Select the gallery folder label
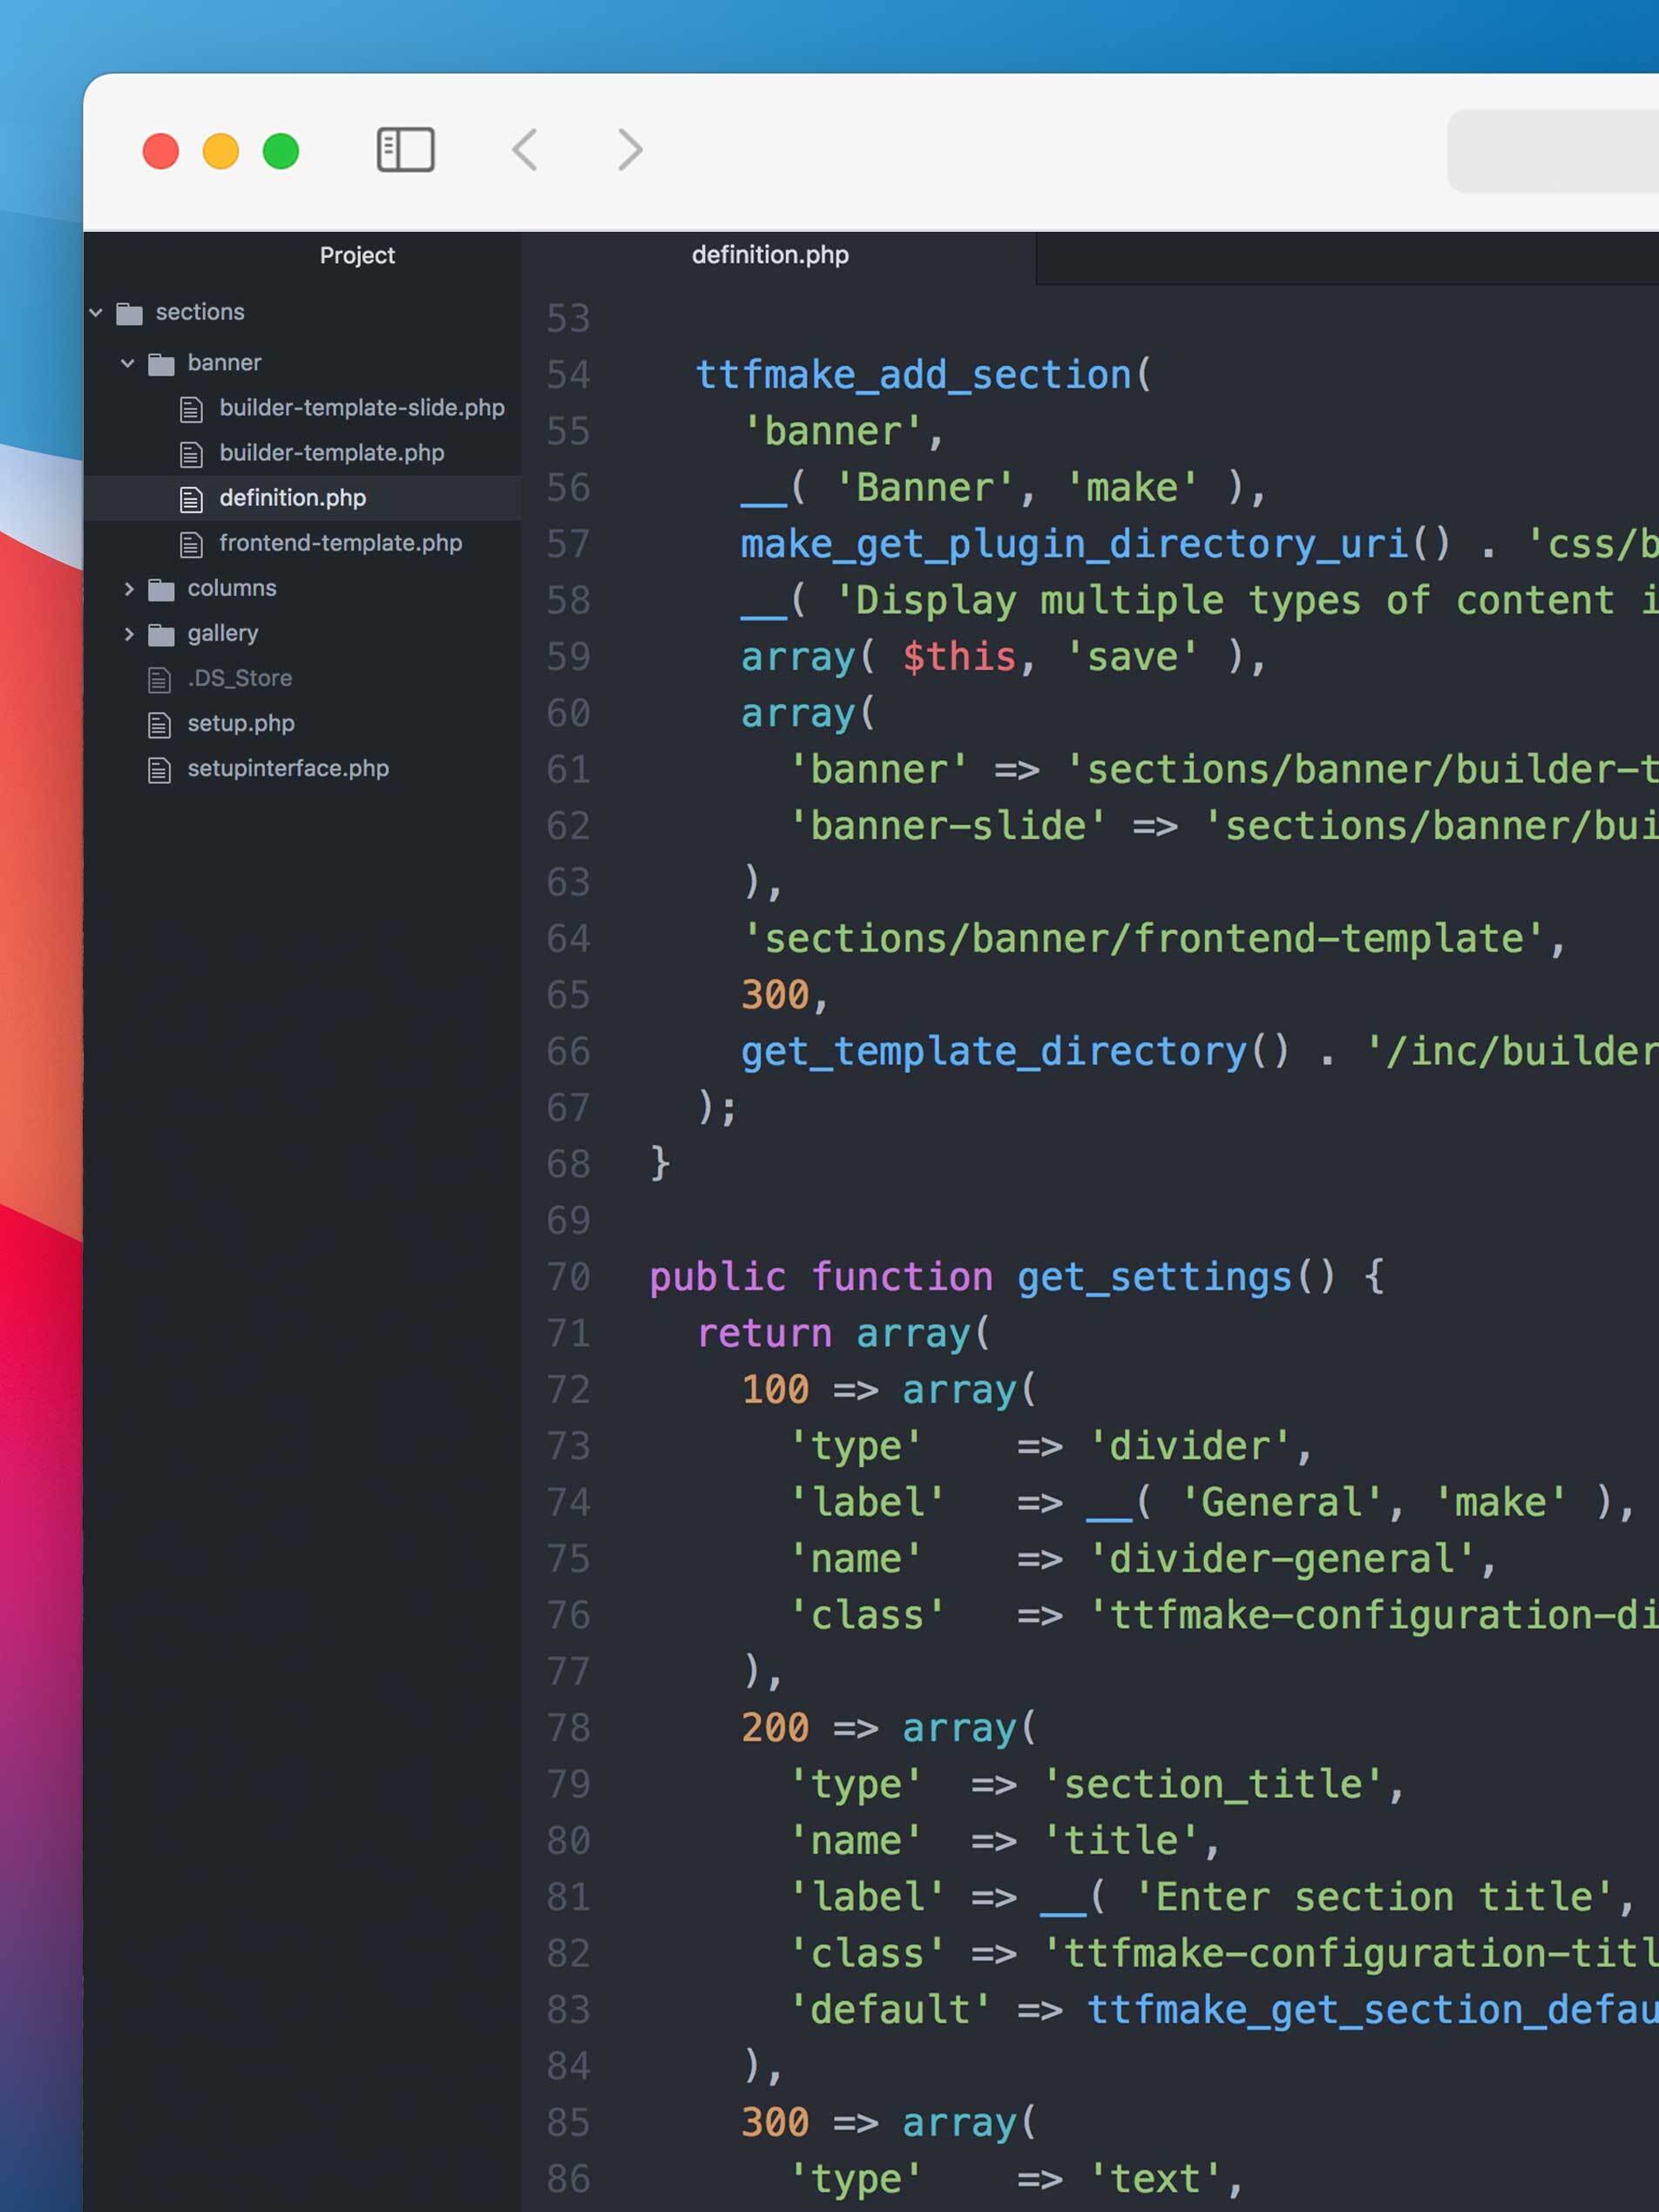 click(223, 633)
